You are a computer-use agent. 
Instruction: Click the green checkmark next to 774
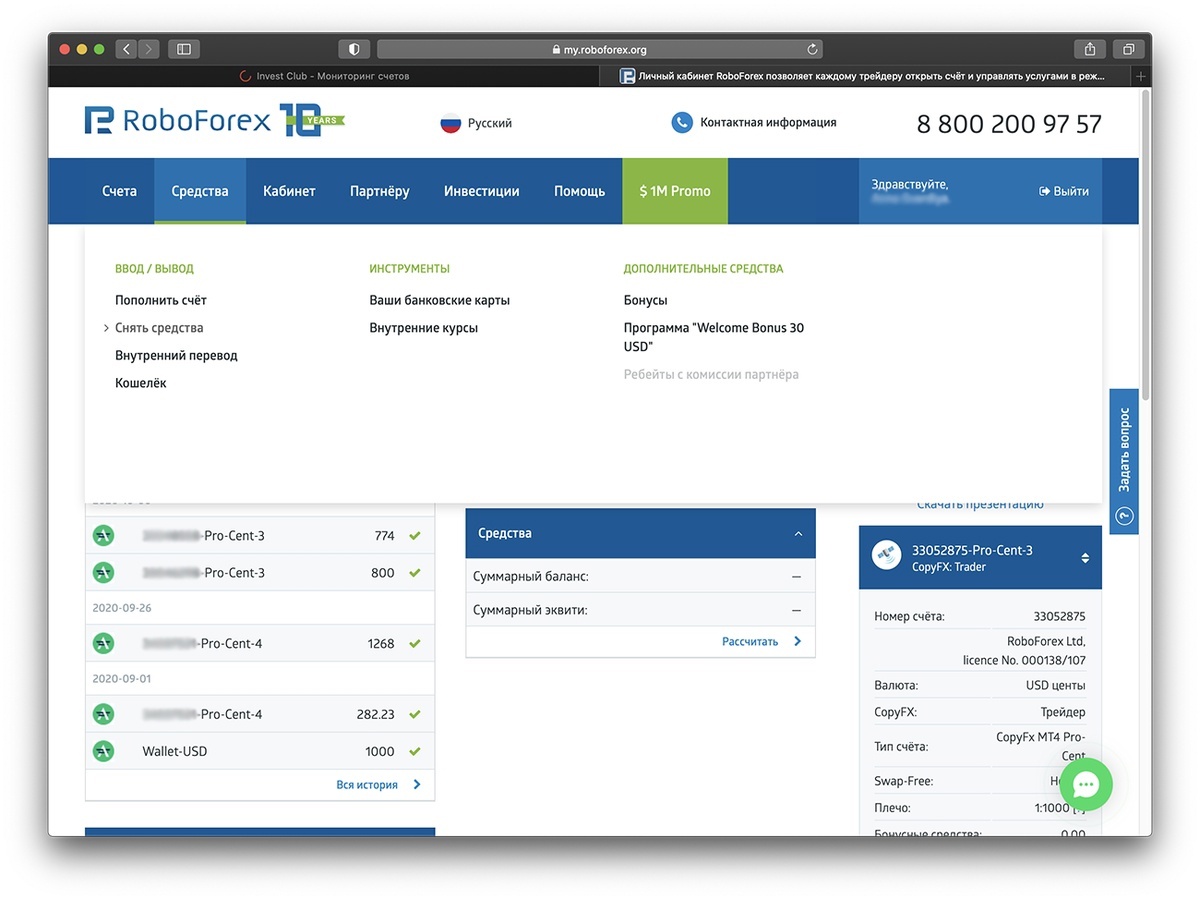415,536
